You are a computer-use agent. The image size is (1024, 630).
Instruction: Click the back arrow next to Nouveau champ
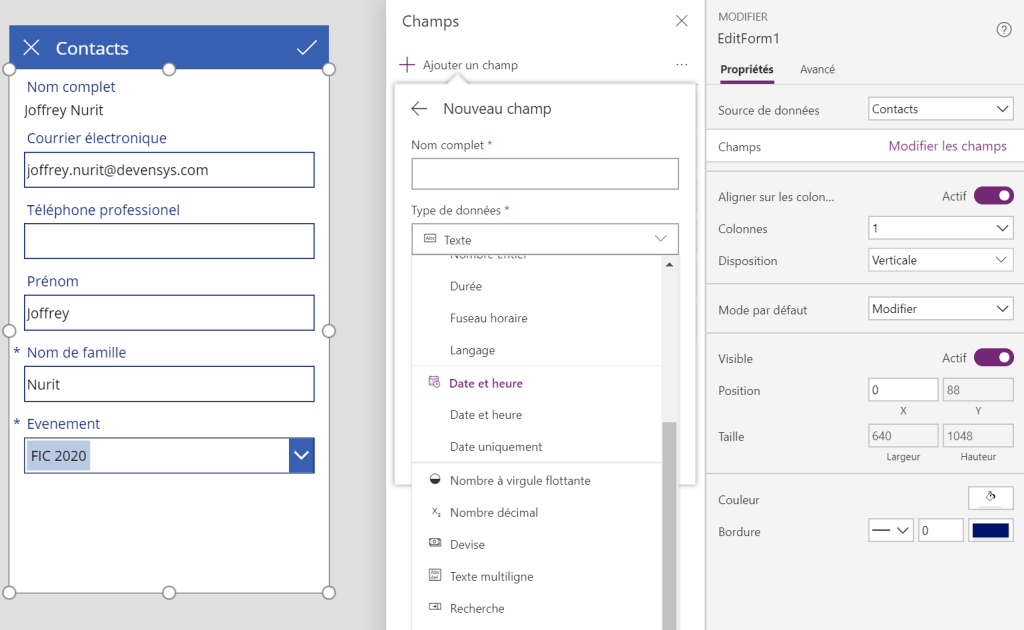coord(419,109)
